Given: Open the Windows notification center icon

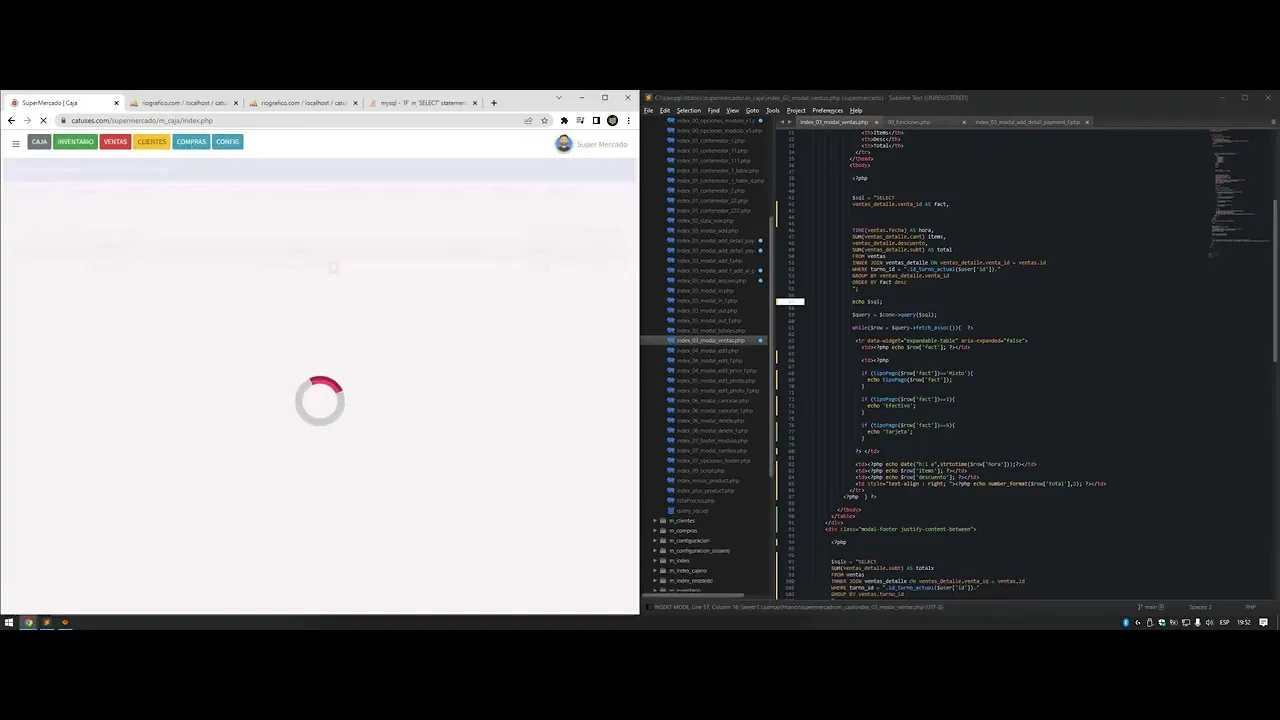Looking at the screenshot, I should [x=1264, y=622].
